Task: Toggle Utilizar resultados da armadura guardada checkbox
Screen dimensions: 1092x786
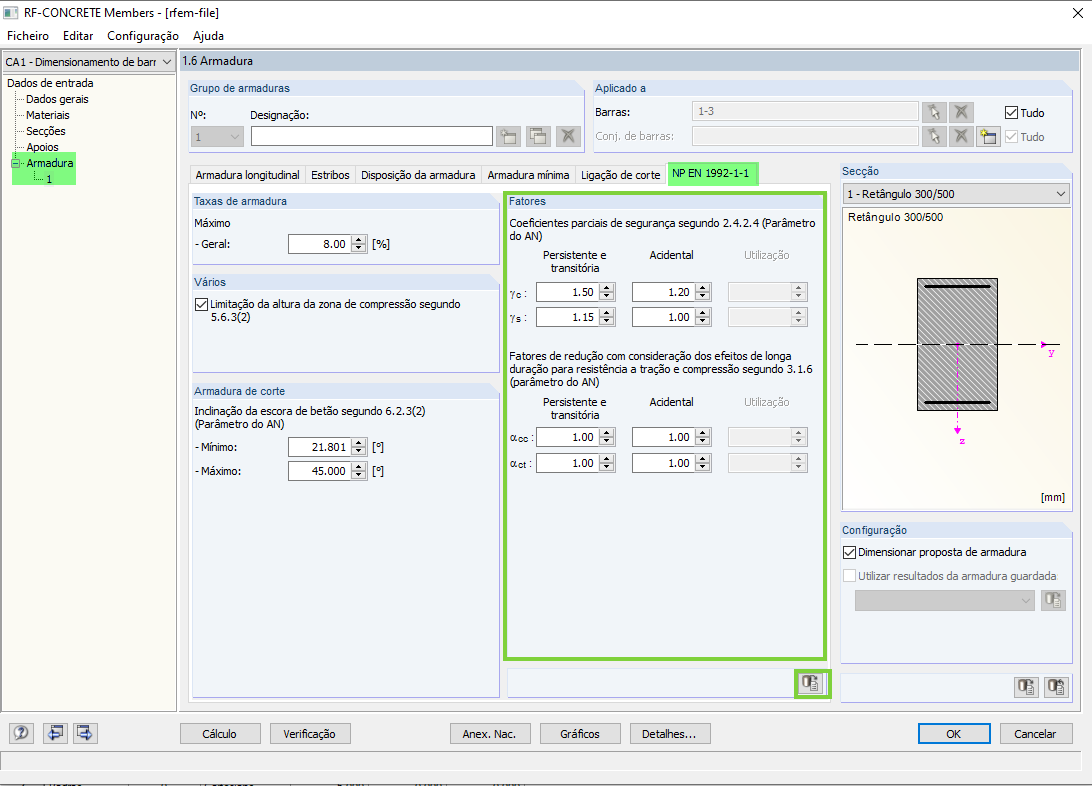Action: pos(849,576)
